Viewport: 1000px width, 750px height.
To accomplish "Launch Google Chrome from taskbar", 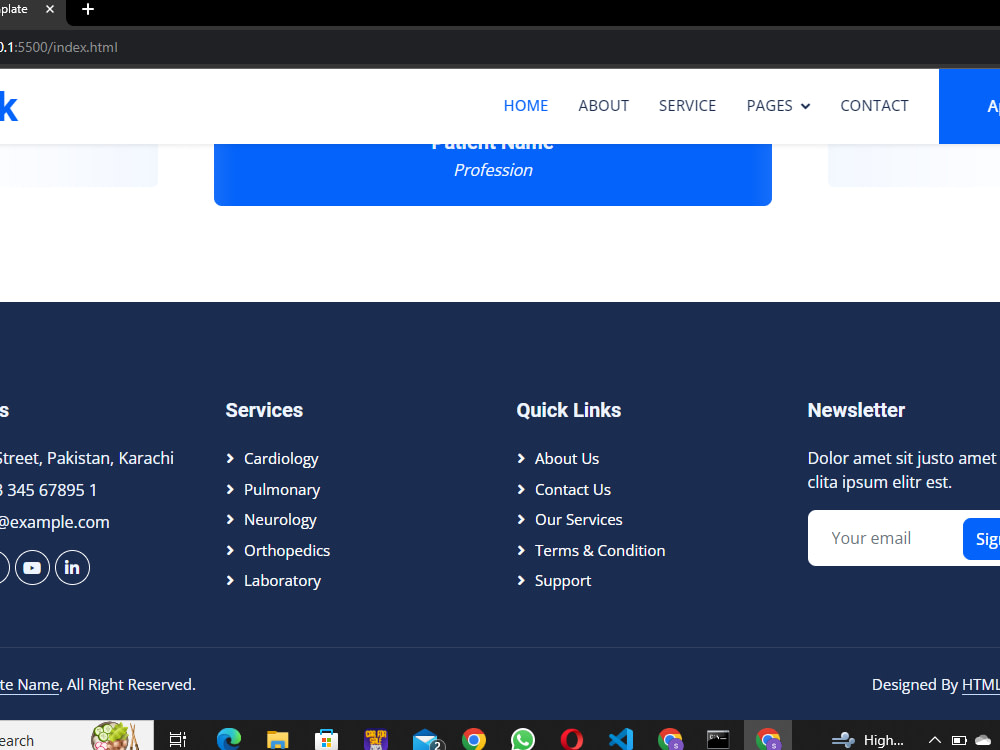I will coord(474,739).
